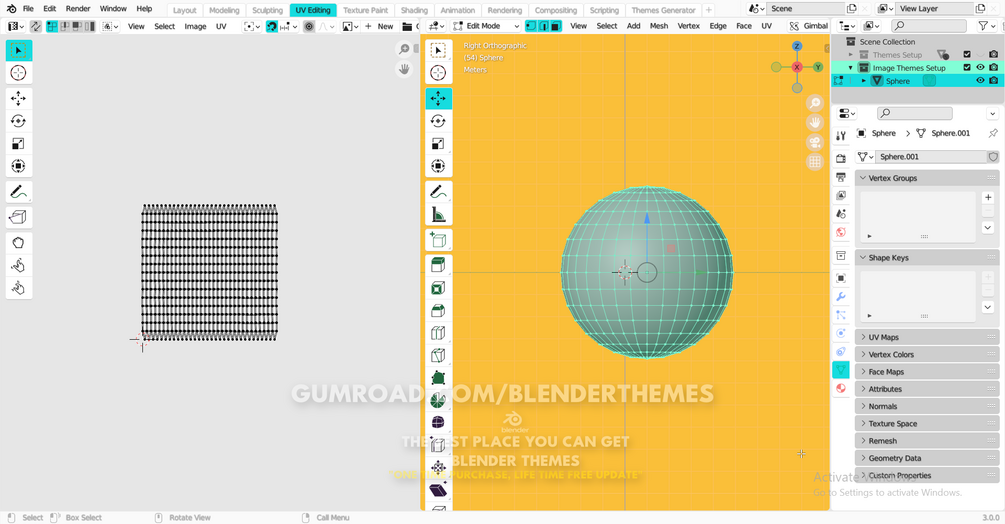
Task: Select the Add Cube tool
Action: point(438,240)
